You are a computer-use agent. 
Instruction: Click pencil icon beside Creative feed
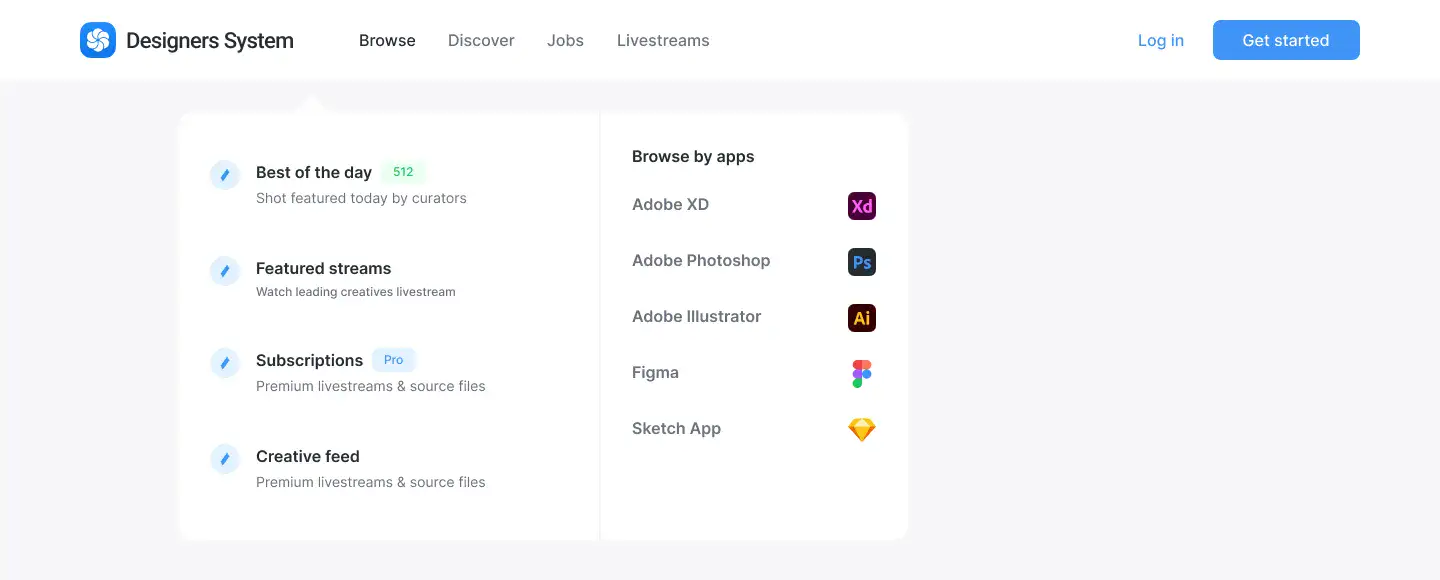(x=225, y=458)
